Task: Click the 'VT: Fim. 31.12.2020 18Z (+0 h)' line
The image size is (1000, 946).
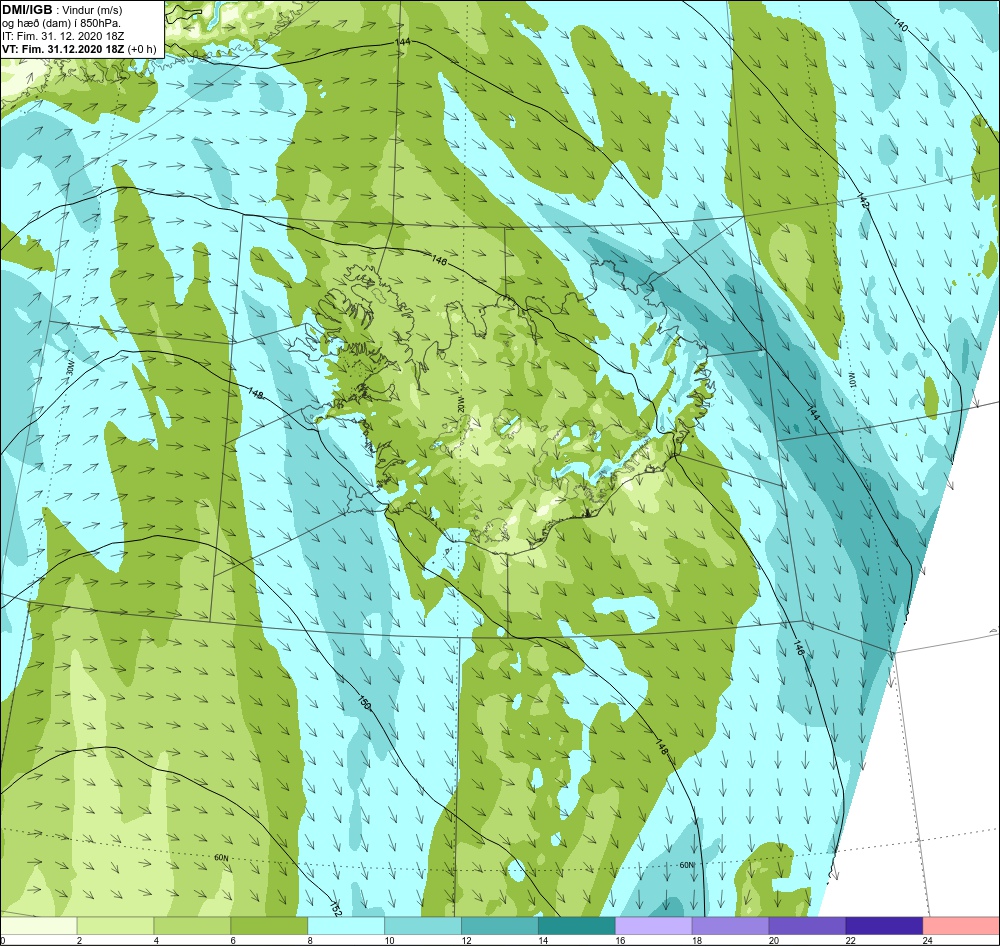Action: click(79, 49)
